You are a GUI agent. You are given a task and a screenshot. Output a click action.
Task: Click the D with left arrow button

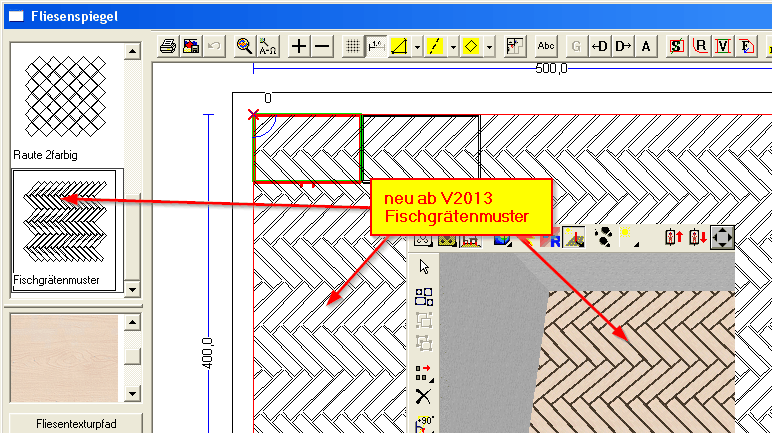click(600, 46)
